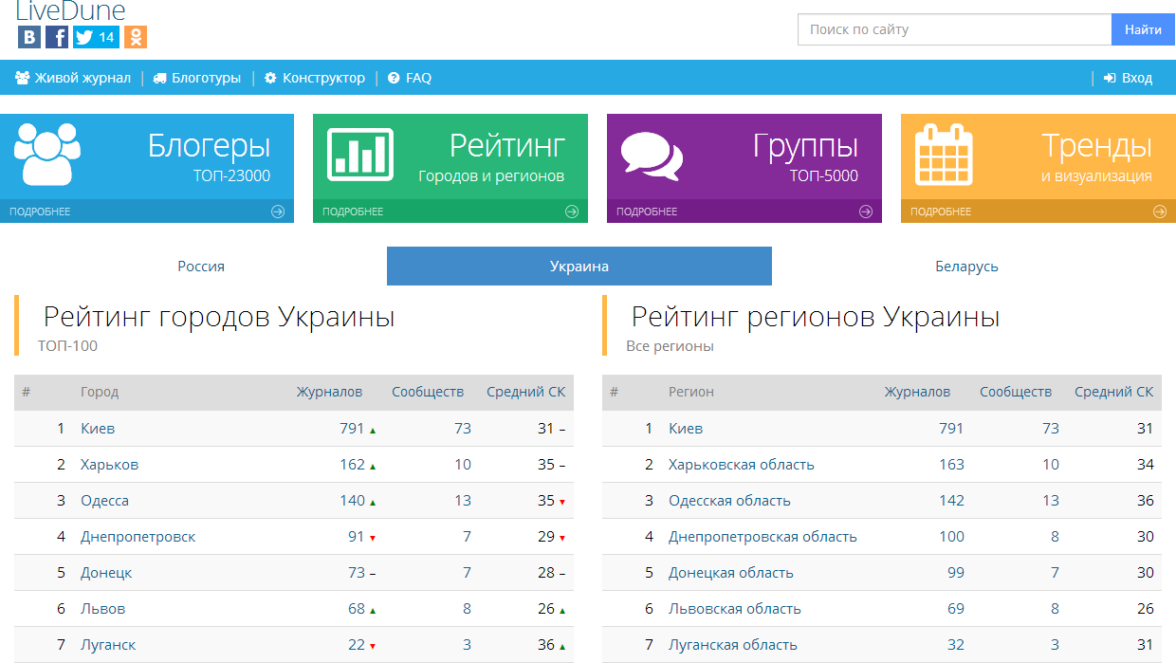
Task: Focus the Поиск по сайту field
Action: (x=954, y=30)
